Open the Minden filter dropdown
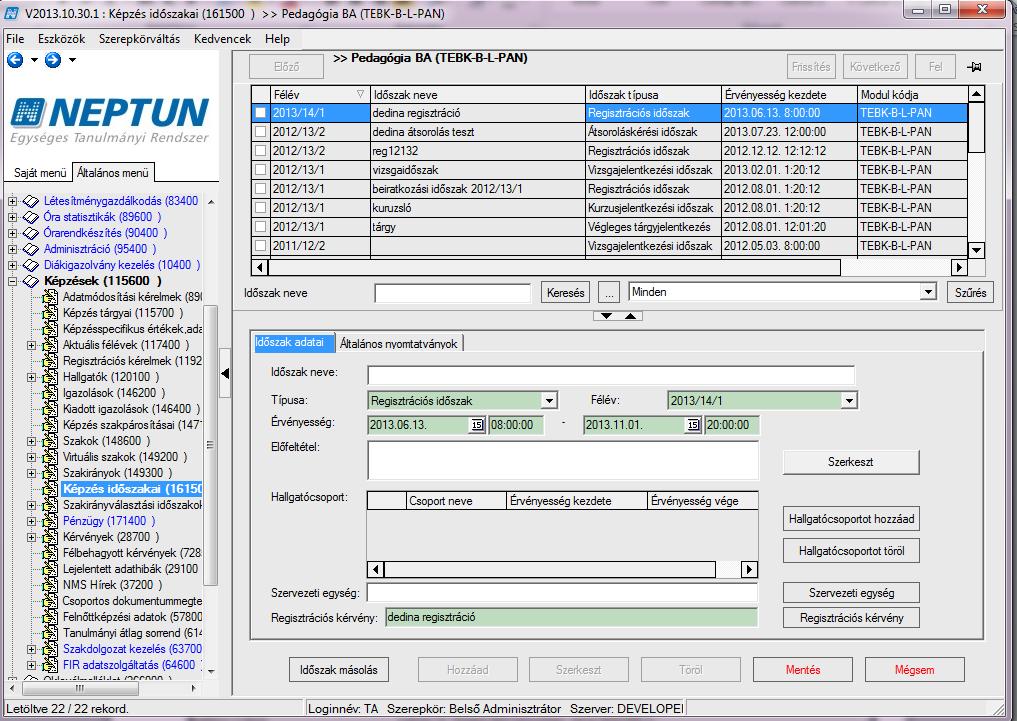Viewport: 1017px width, 721px height. pos(928,292)
